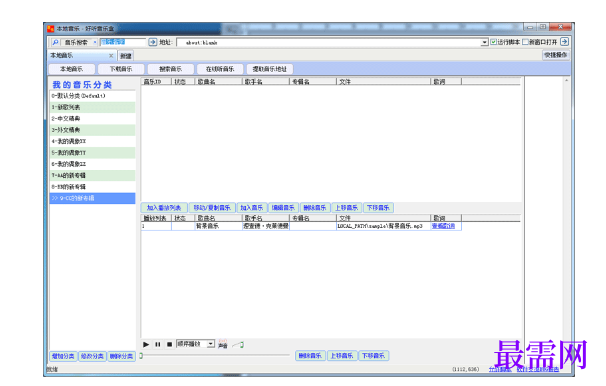Click 下移音乐 above the playlist table
606x386 pixels.
point(378,208)
